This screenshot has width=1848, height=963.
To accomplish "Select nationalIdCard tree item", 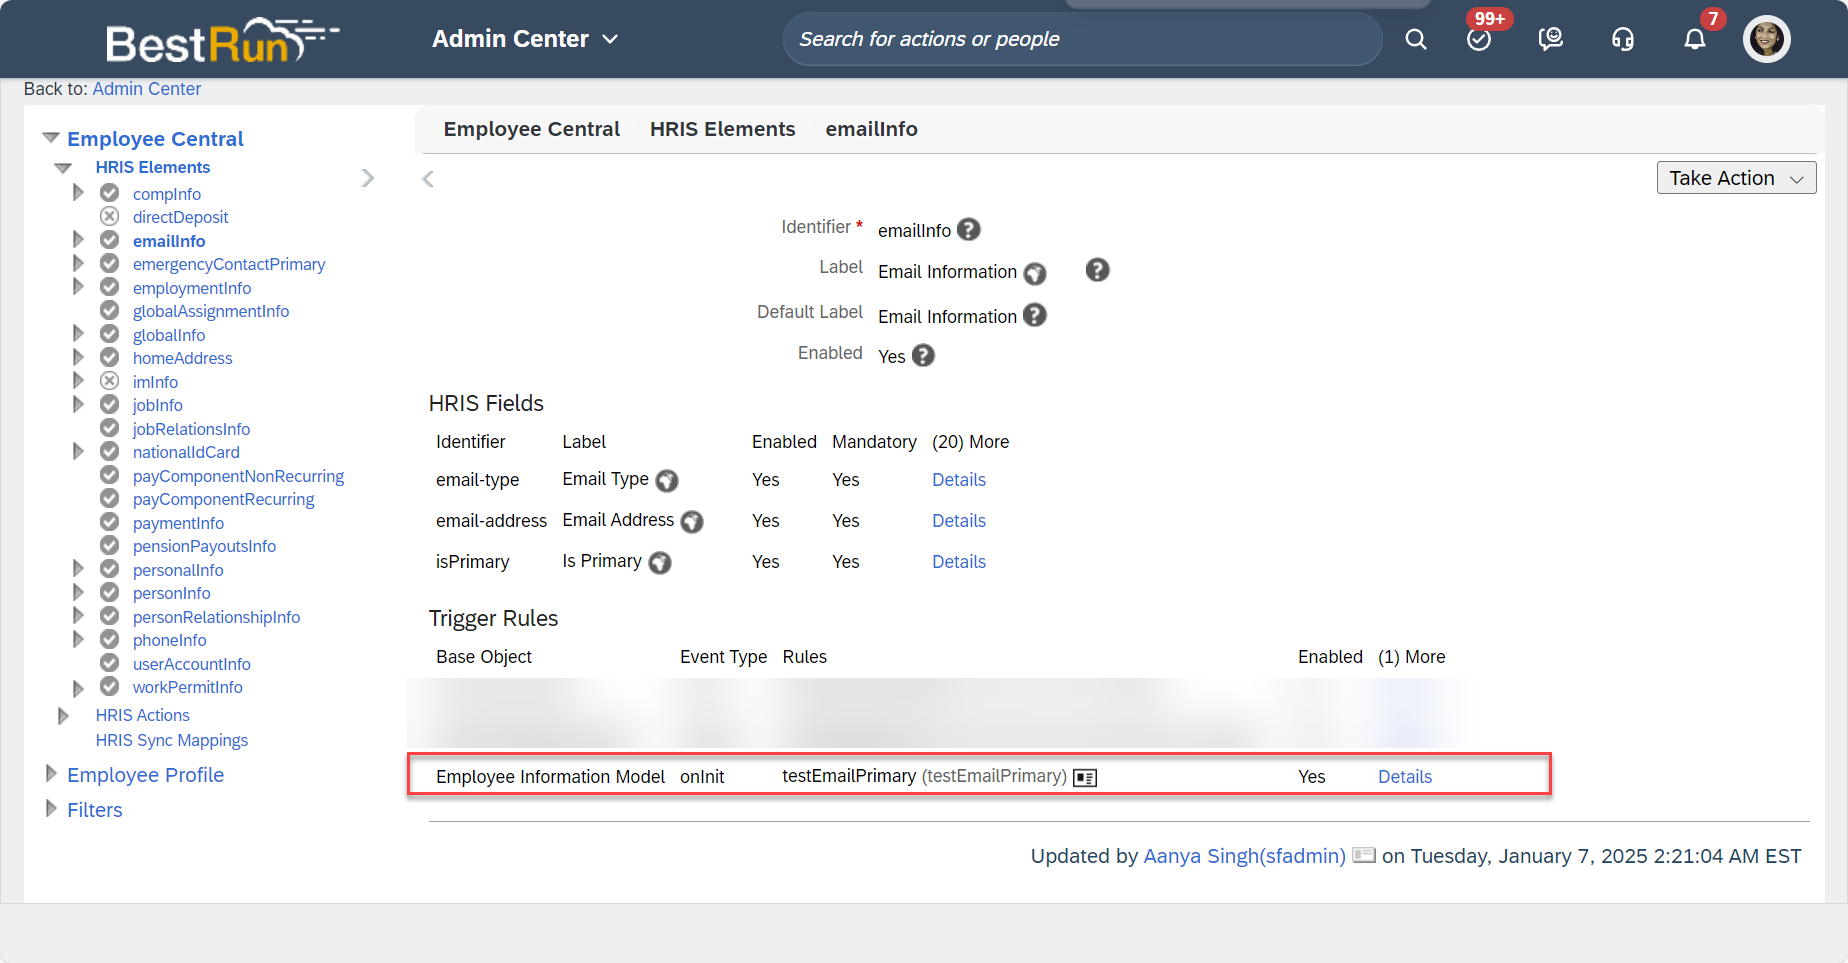I will 186,452.
